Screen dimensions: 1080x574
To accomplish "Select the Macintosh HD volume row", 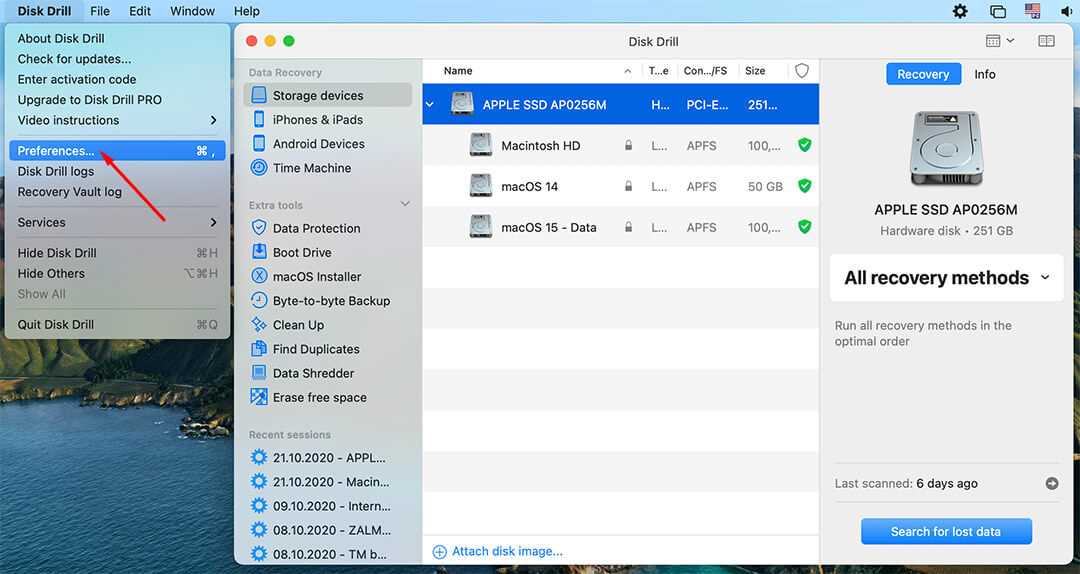I will pos(621,145).
